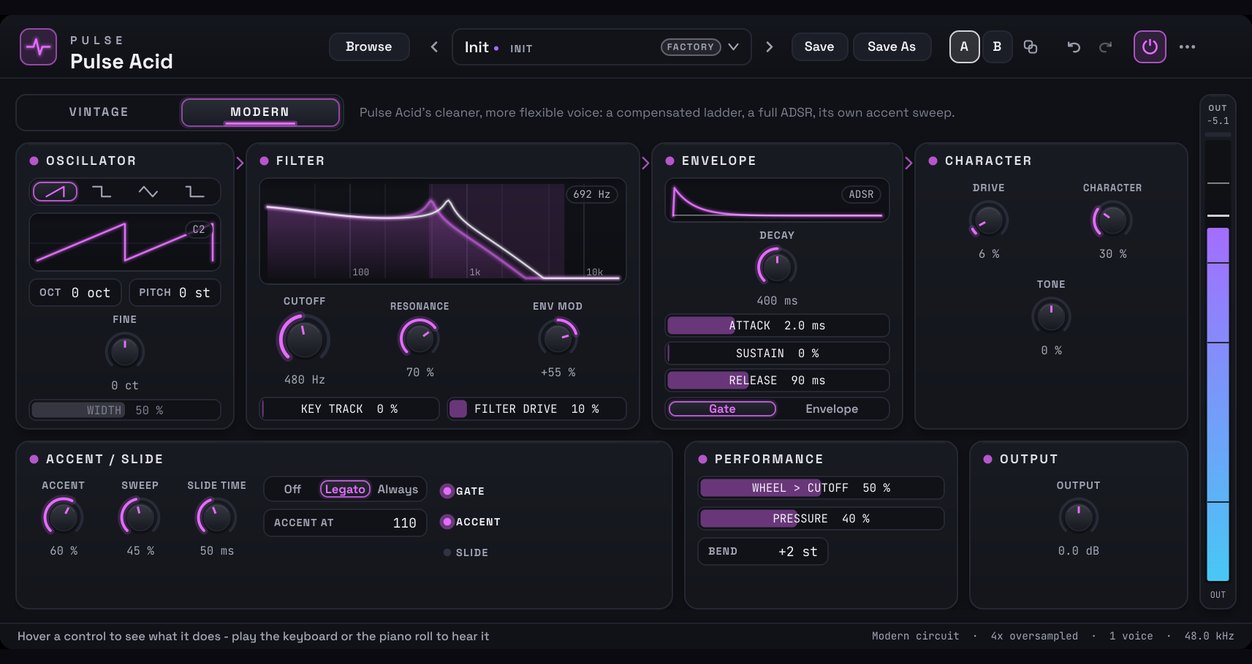
Task: Click the Save button
Action: pyautogui.click(x=819, y=47)
